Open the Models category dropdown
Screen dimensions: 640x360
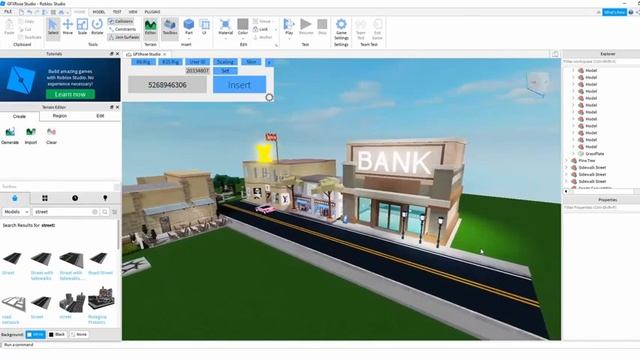pos(16,212)
